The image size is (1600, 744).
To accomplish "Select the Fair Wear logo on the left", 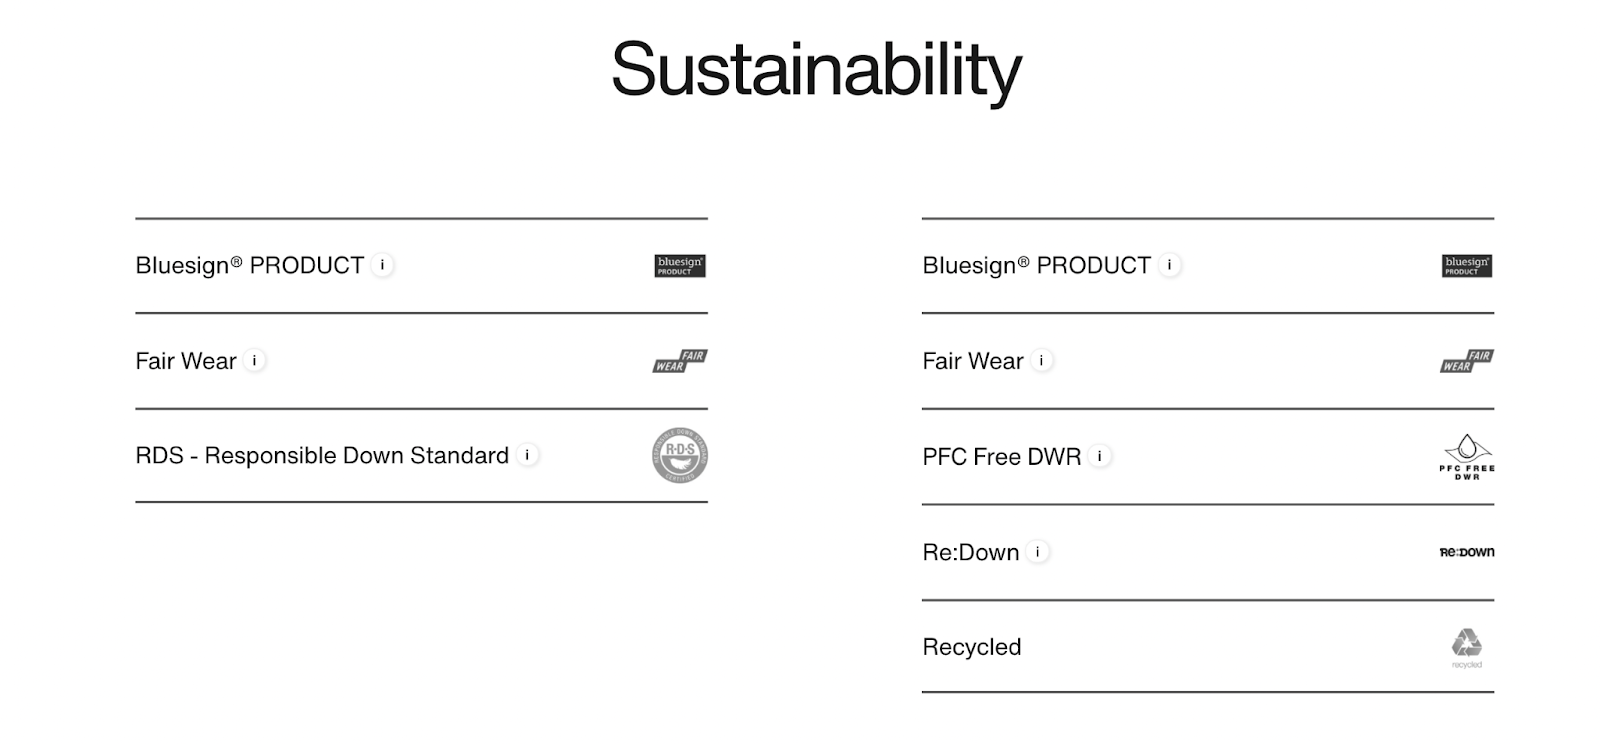I will pos(679,360).
